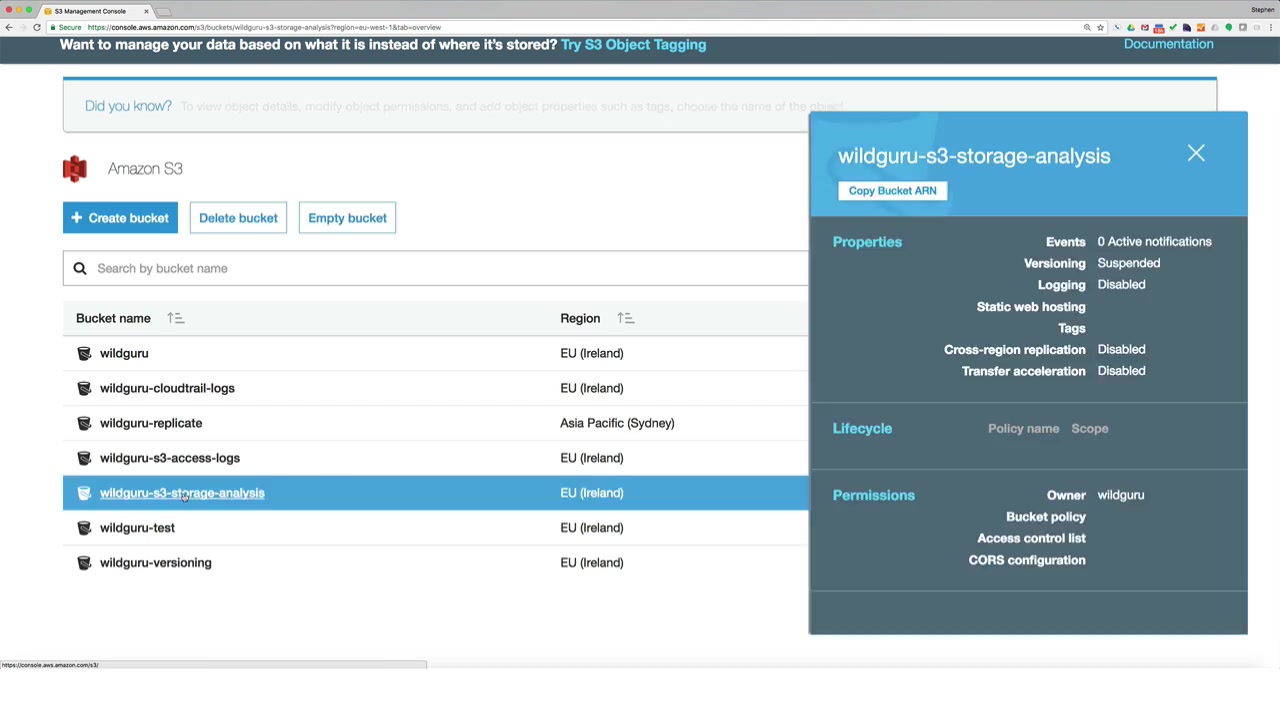Click the Empty bucket button
This screenshot has height=720, width=1280.
tap(347, 218)
